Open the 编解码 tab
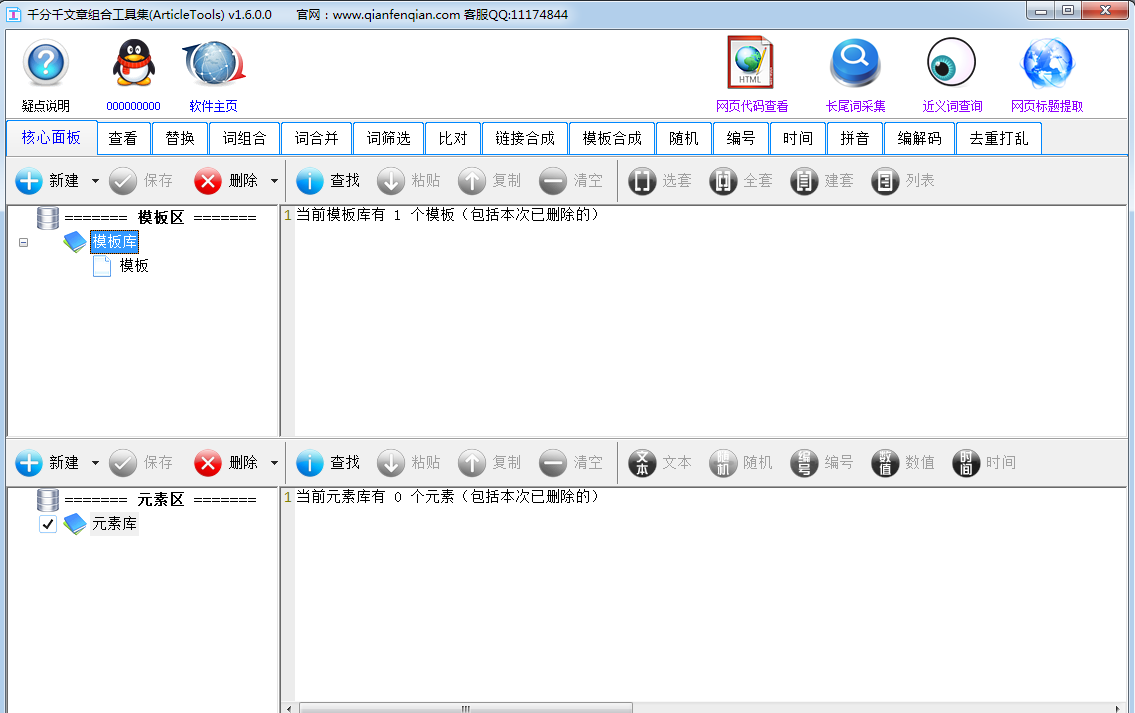This screenshot has width=1135, height=713. click(x=919, y=138)
